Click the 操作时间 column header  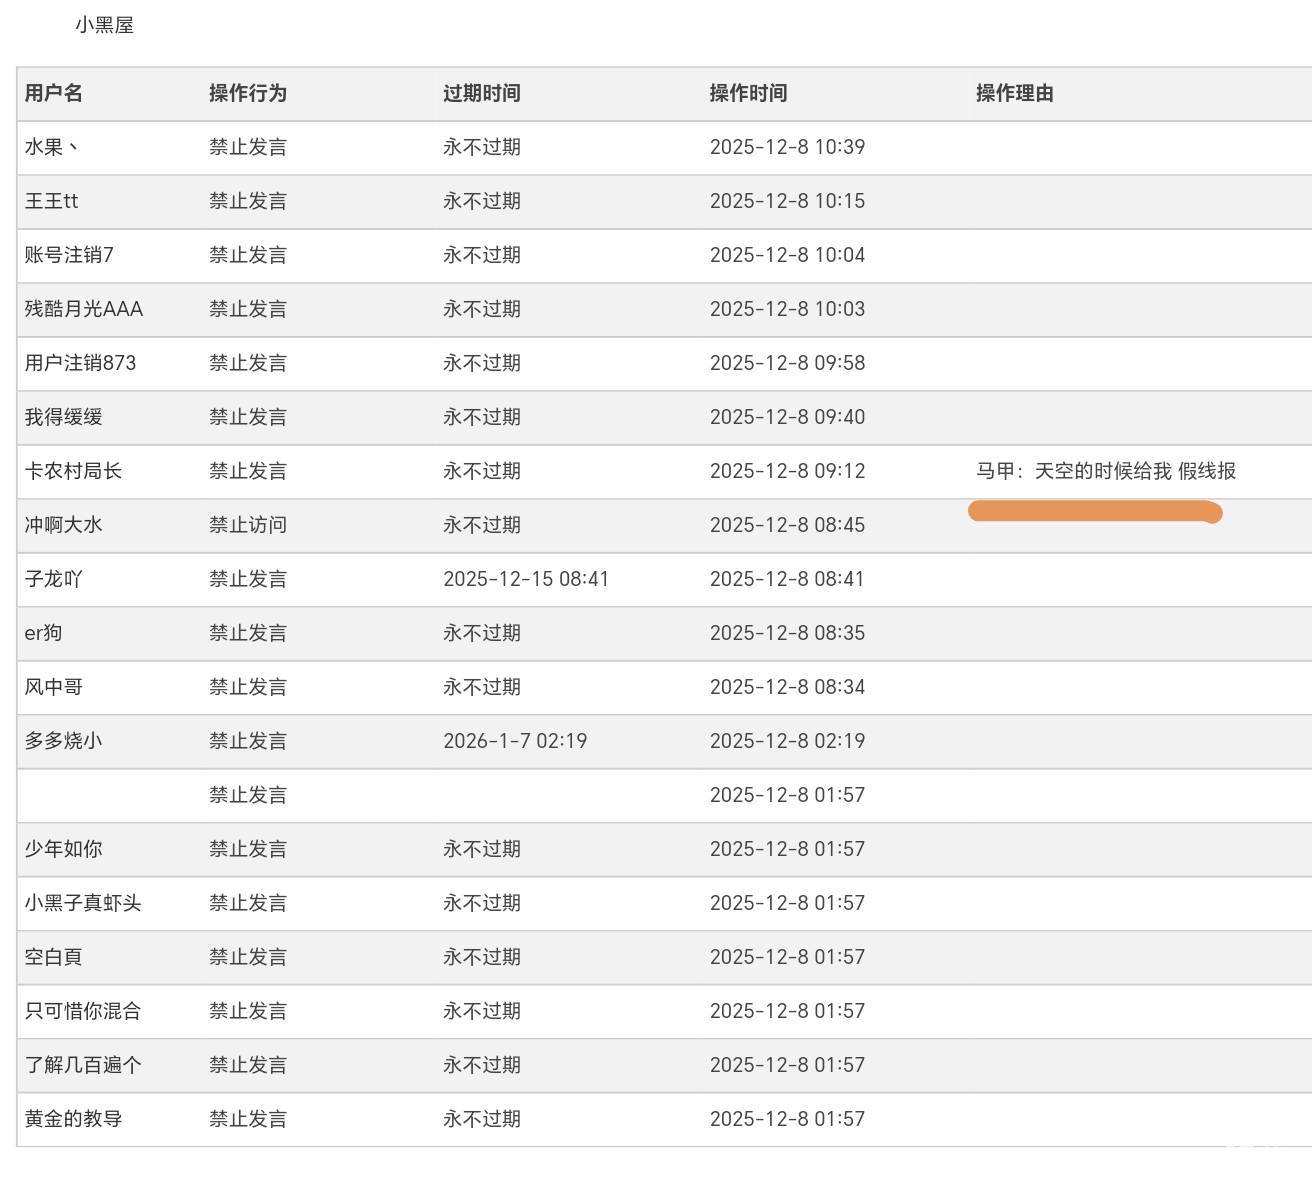[748, 93]
